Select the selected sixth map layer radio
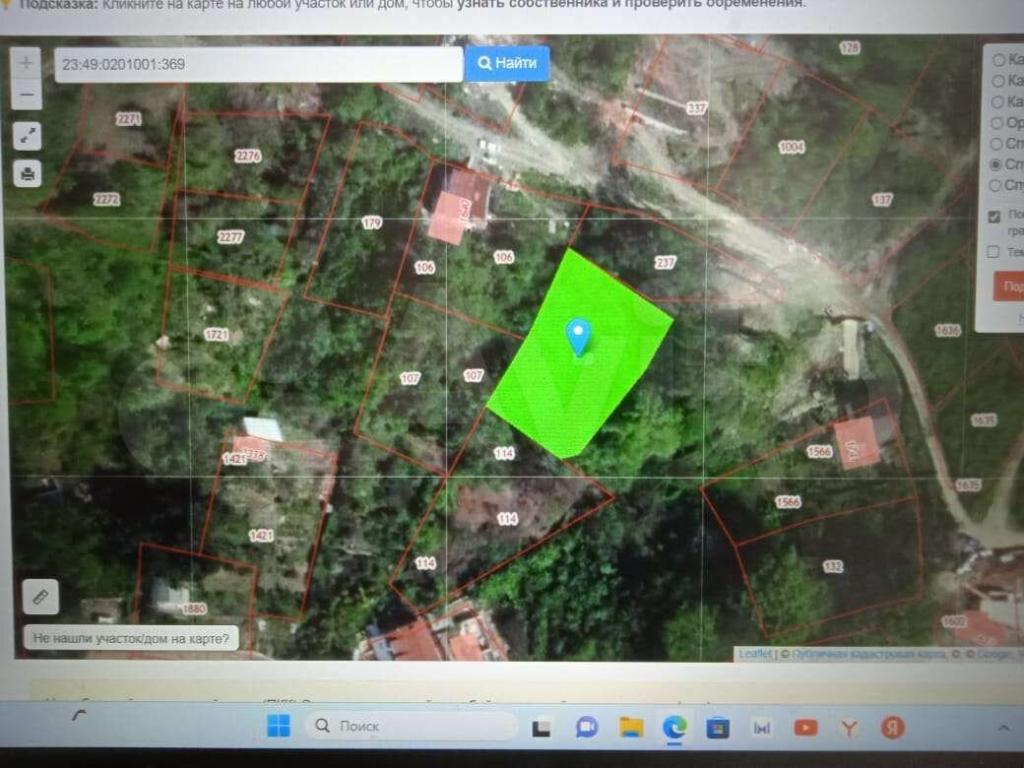Viewport: 1024px width, 768px height. [x=996, y=164]
